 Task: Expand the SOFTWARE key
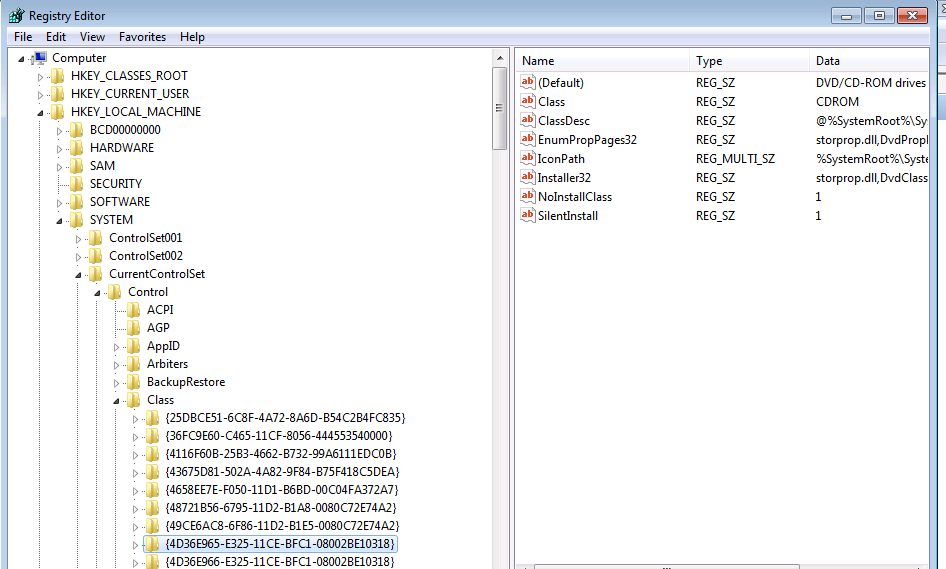coord(59,203)
